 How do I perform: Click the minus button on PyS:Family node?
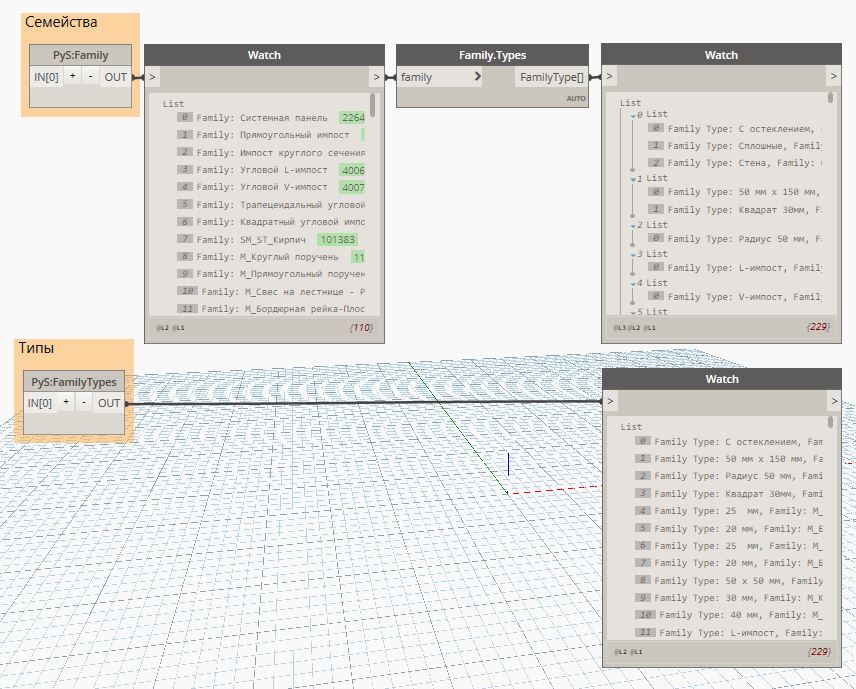tap(91, 76)
